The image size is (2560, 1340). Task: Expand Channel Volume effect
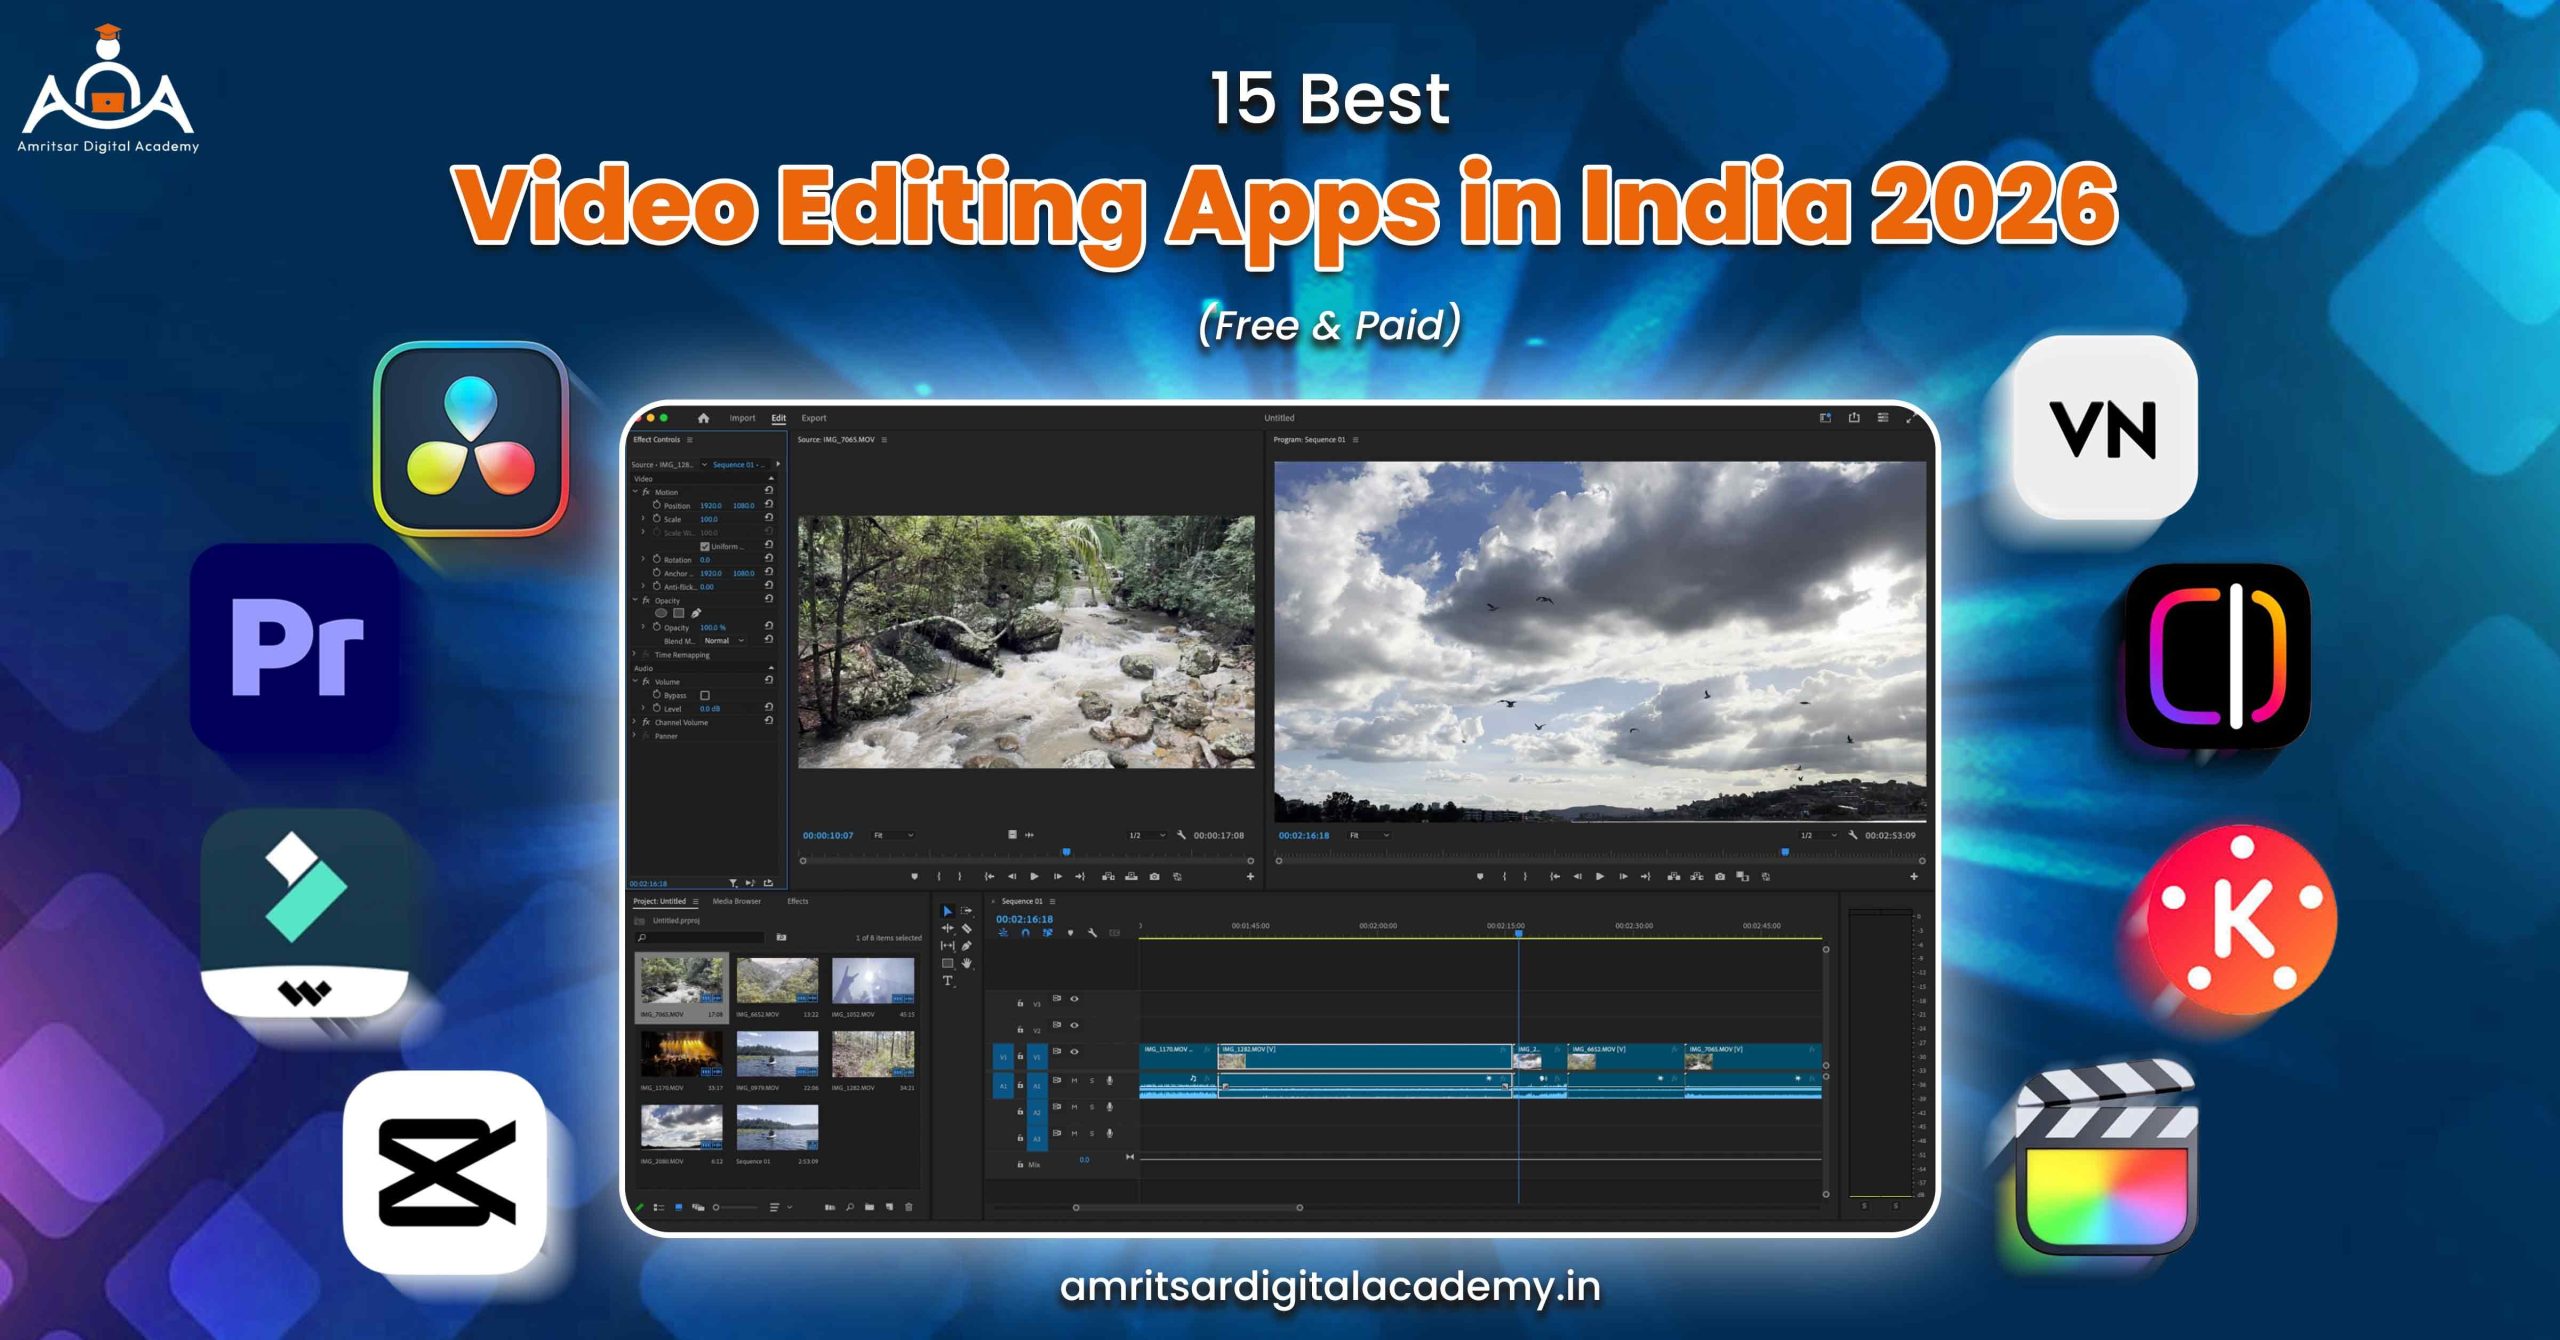coord(635,722)
